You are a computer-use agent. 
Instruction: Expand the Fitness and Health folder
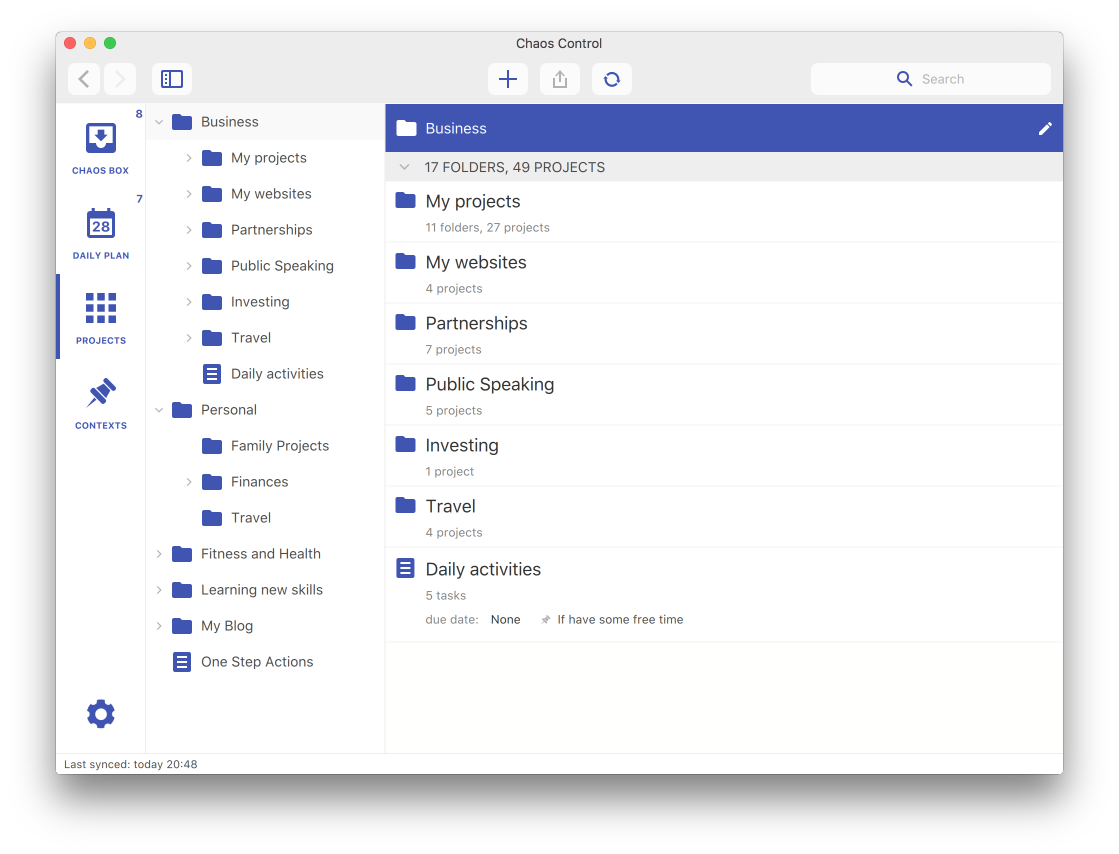tap(159, 554)
